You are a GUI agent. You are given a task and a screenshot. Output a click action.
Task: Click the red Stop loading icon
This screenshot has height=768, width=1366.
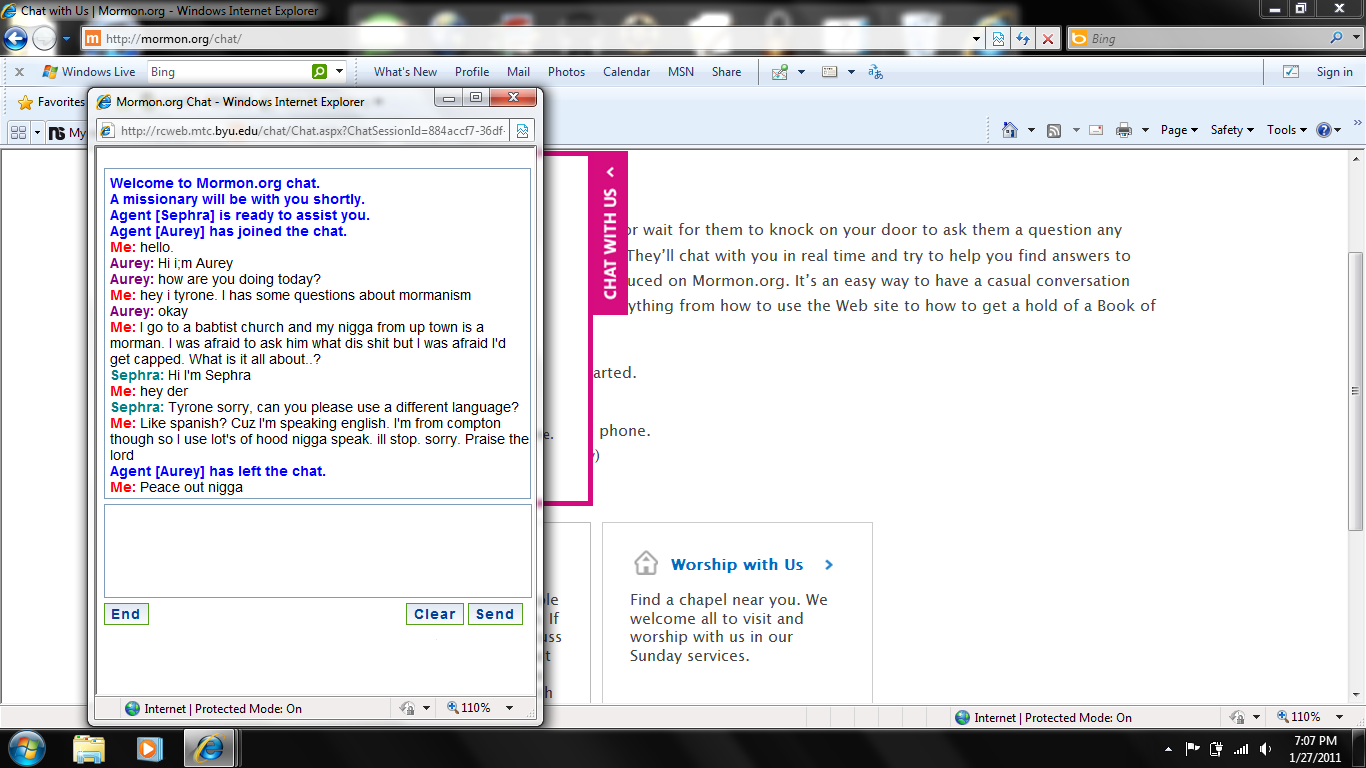(x=1047, y=39)
